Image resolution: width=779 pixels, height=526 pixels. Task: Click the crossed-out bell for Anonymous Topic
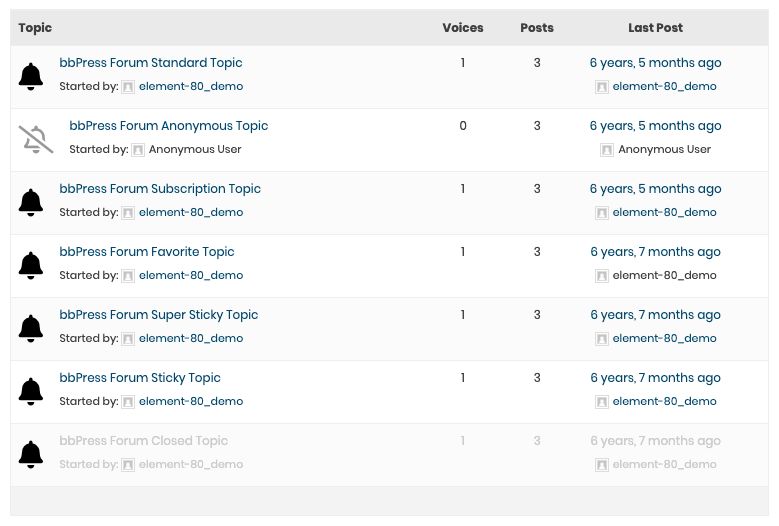(36, 140)
